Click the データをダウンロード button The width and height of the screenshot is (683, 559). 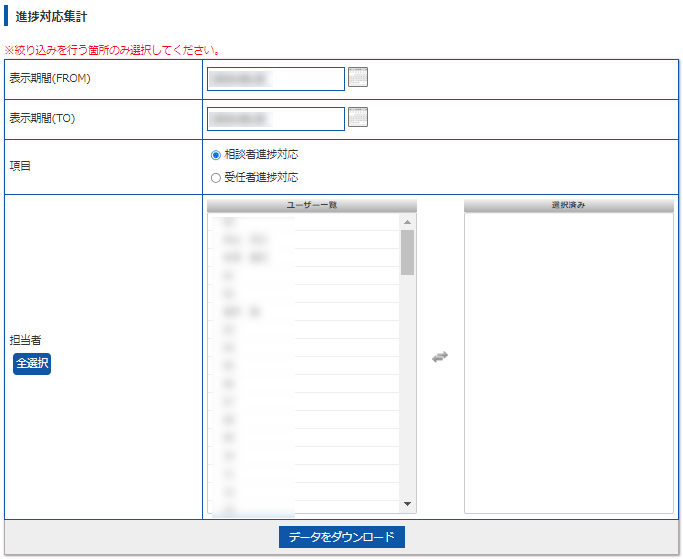341,537
